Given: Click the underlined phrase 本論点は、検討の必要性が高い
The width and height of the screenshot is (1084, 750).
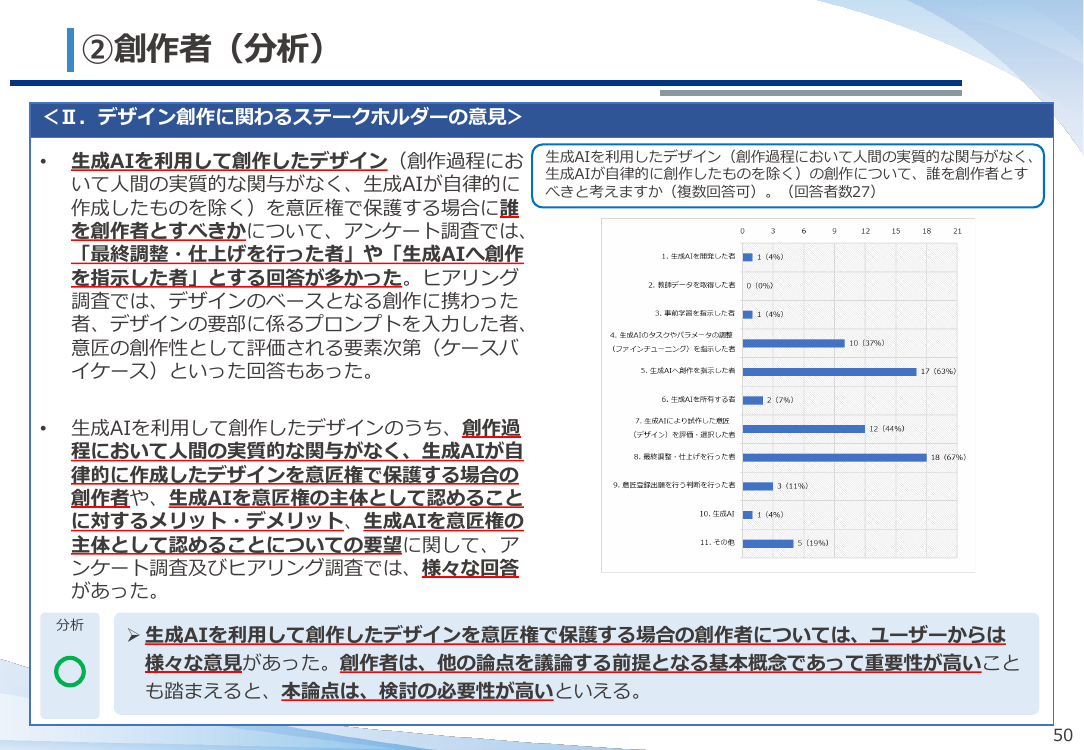Looking at the screenshot, I should [418, 691].
